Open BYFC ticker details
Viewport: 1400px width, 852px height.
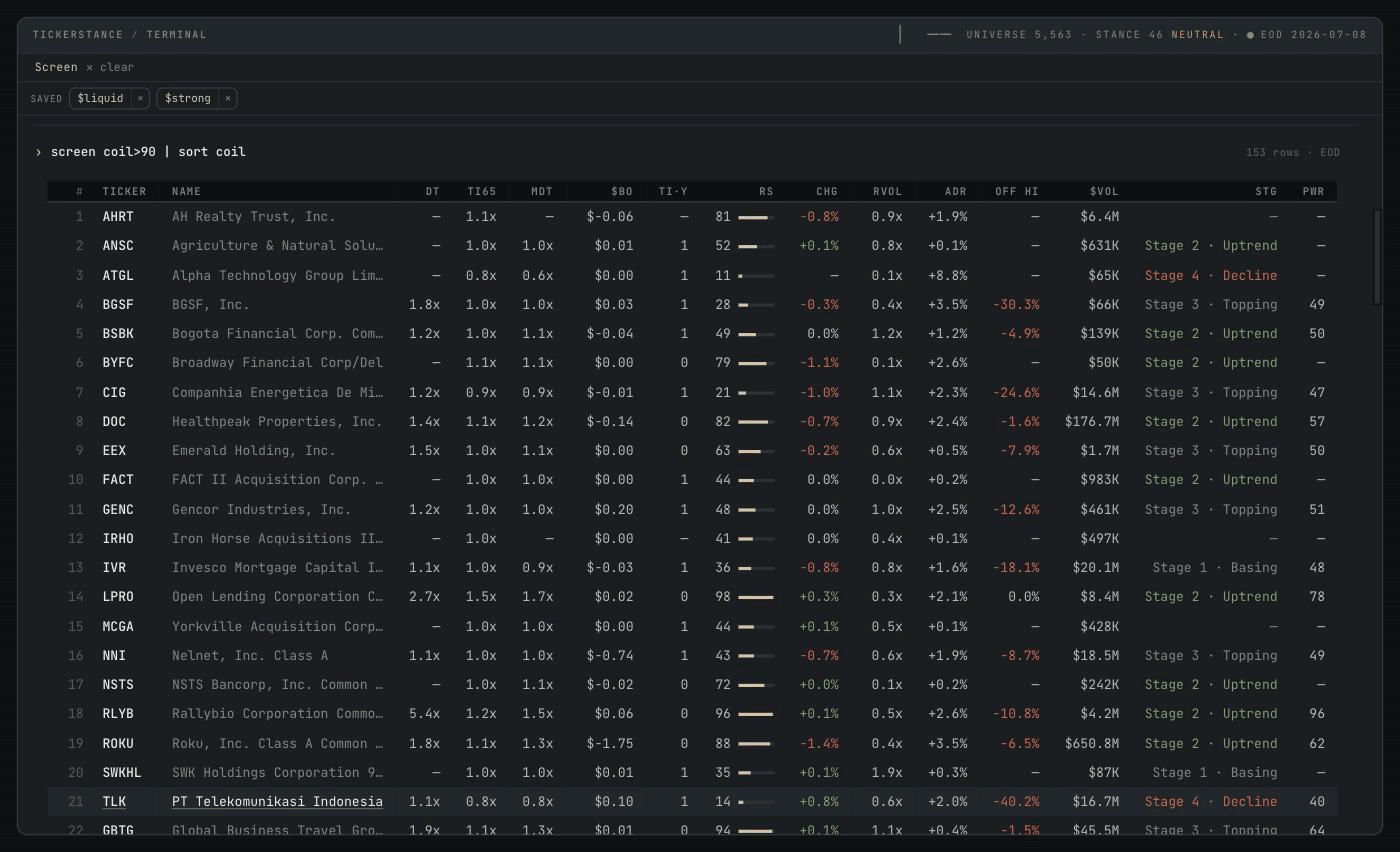pyautogui.click(x=118, y=362)
